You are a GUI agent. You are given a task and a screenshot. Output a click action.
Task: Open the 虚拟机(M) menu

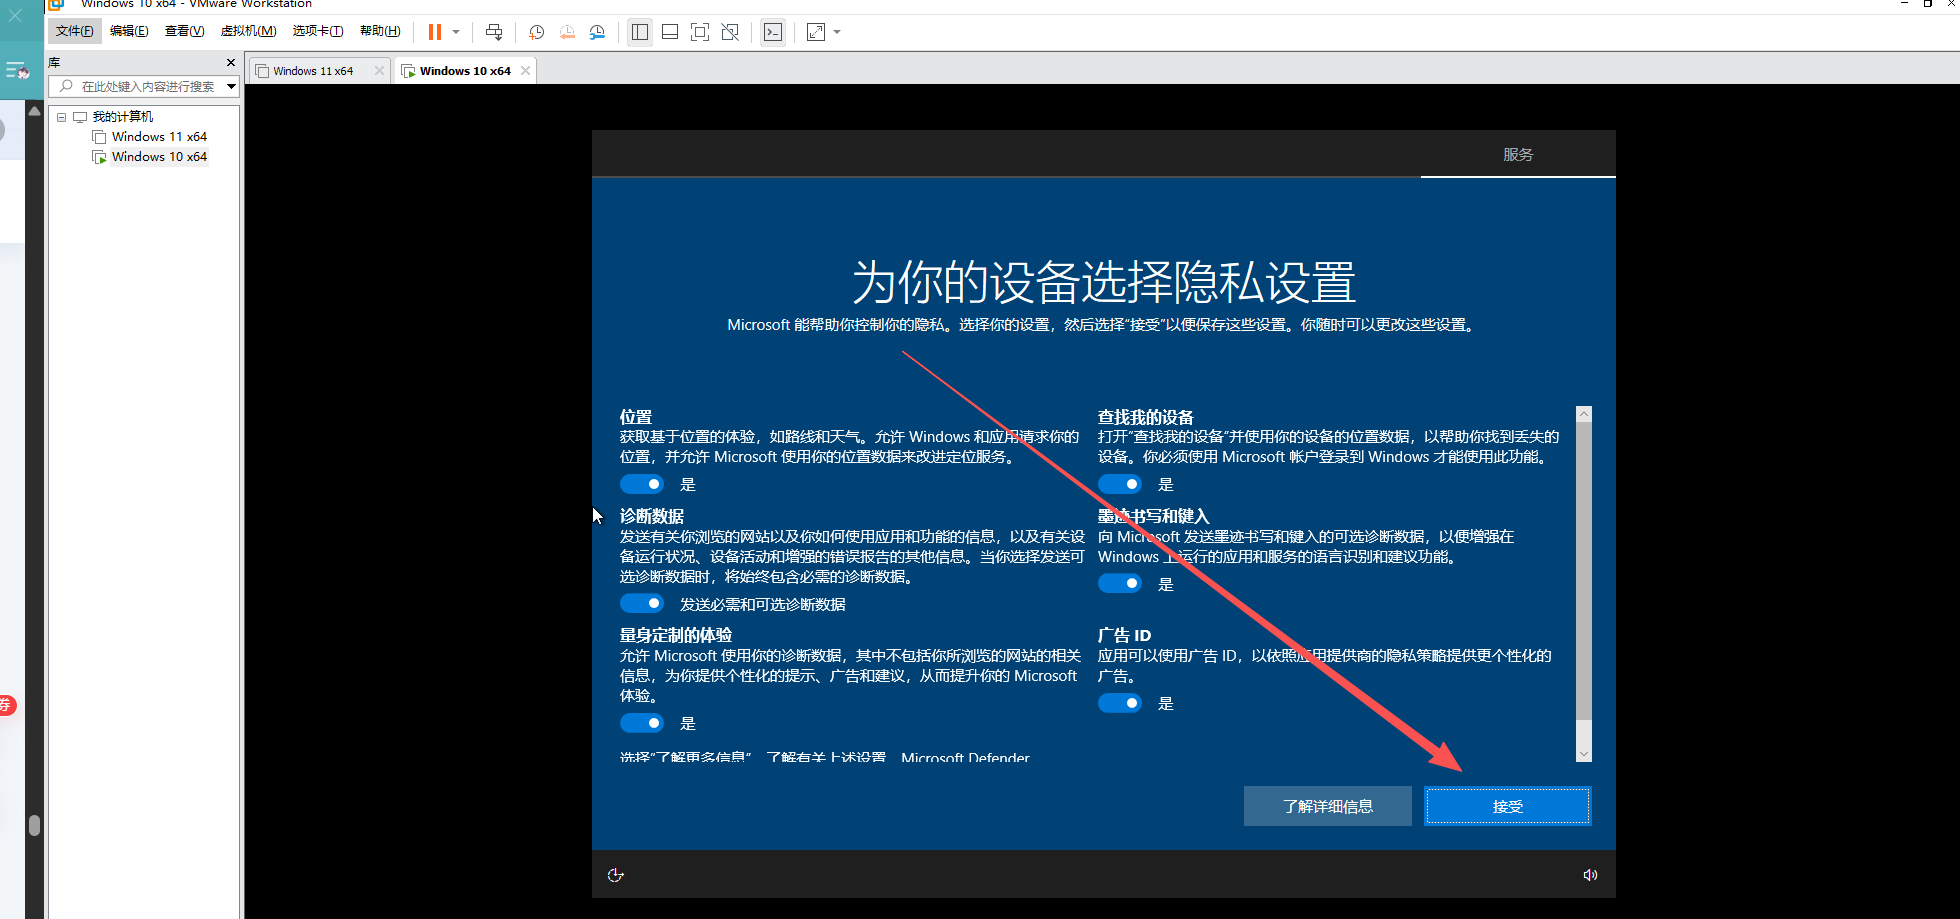(x=248, y=31)
